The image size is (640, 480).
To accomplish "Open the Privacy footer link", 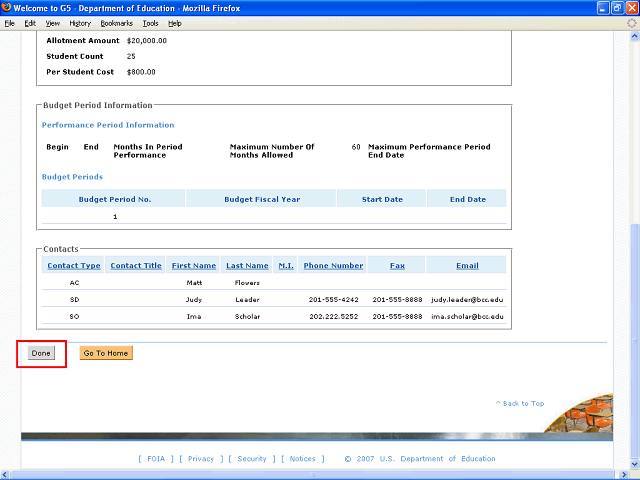I will (x=201, y=459).
